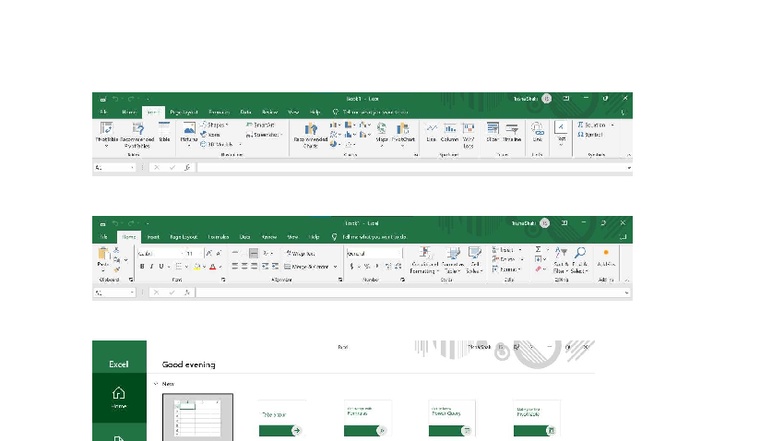The height and width of the screenshot is (441, 784).
Task: Open the Borders dropdown arrow
Action: pyautogui.click(x=186, y=266)
